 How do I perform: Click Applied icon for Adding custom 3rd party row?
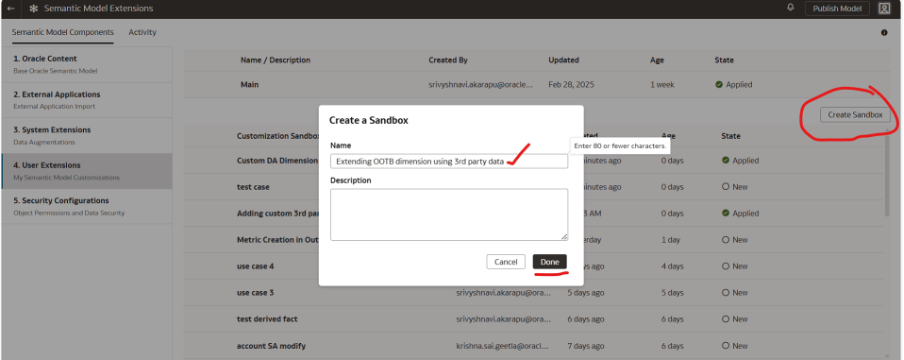726,213
